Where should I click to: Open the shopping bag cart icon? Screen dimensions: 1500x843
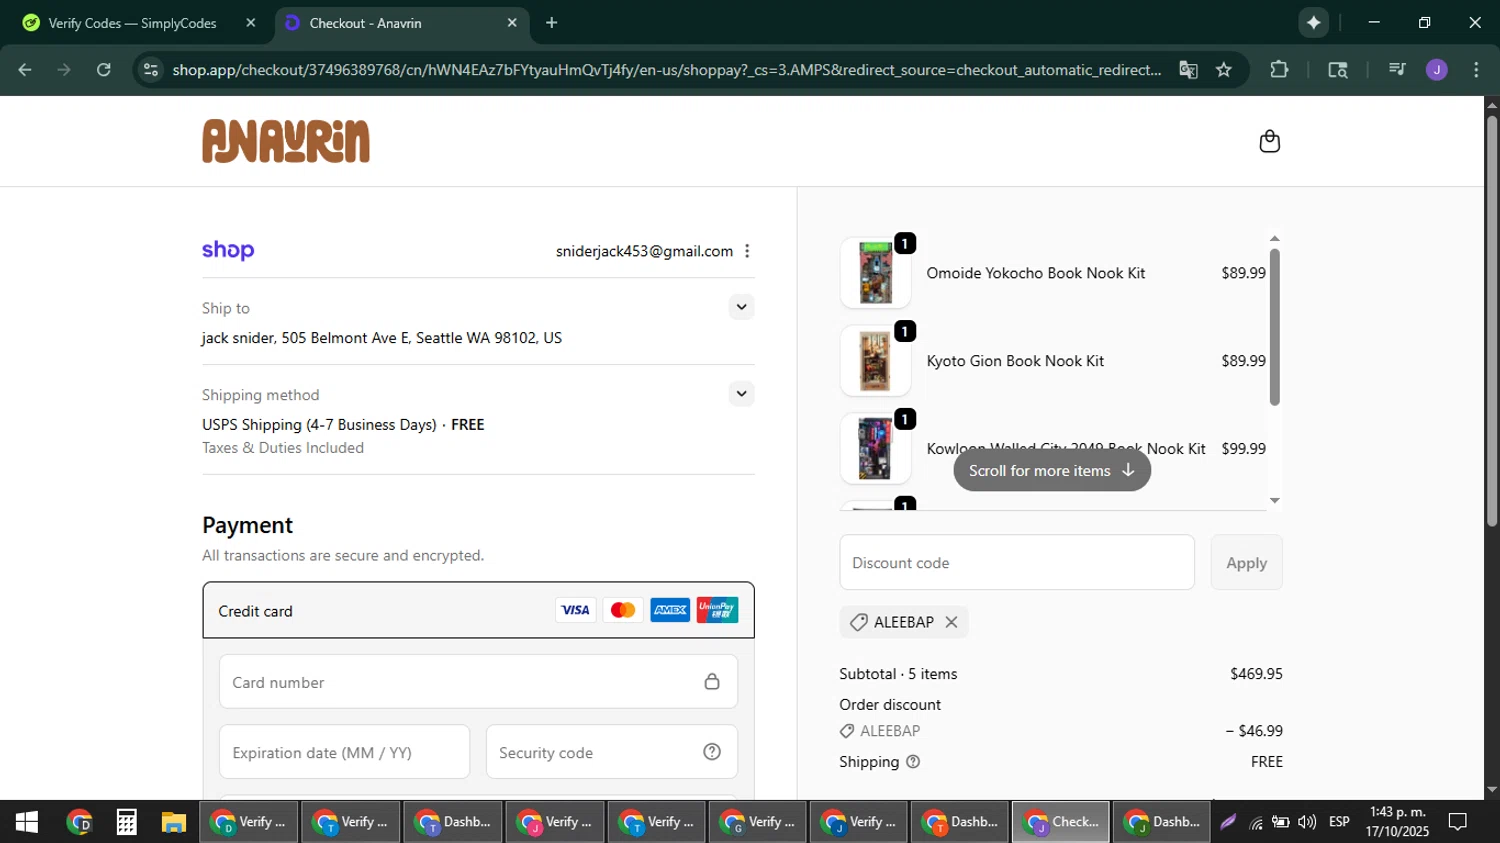pyautogui.click(x=1269, y=141)
